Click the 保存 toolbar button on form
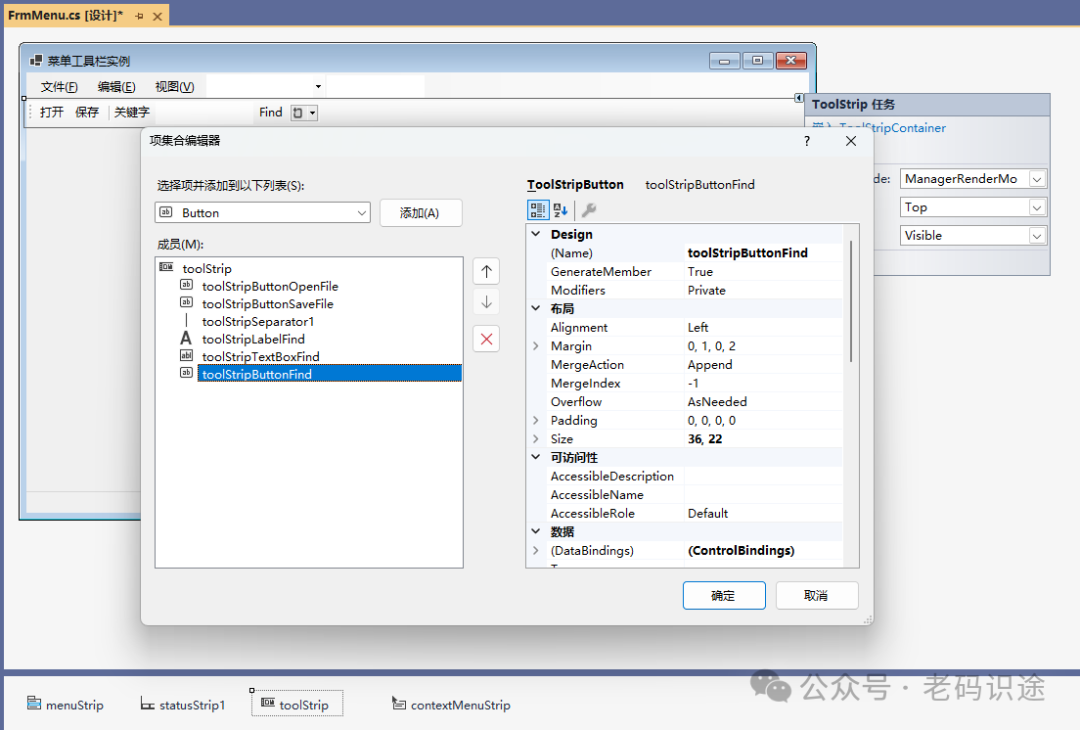This screenshot has width=1080, height=730. click(87, 112)
